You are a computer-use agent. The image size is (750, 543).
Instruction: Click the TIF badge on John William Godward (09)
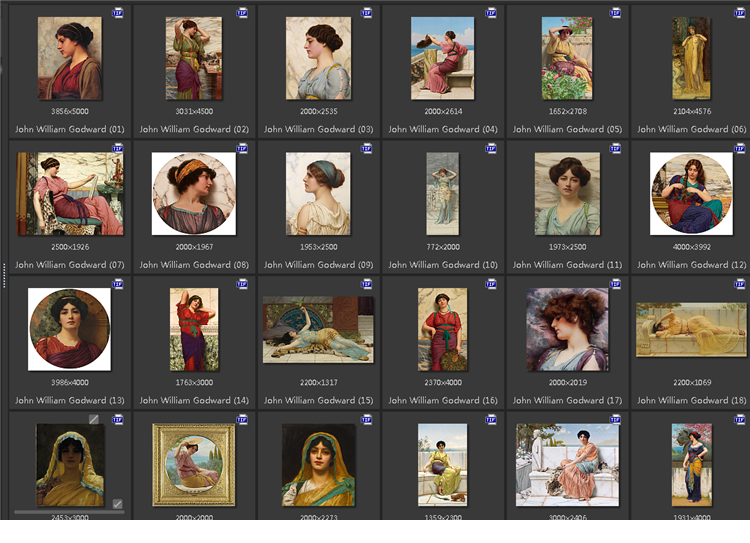point(366,149)
